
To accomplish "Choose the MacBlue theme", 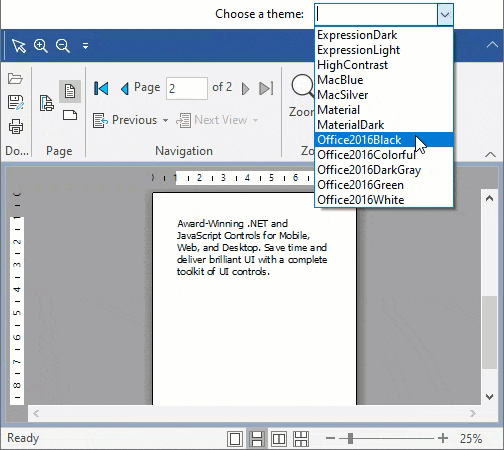I will (384, 80).
